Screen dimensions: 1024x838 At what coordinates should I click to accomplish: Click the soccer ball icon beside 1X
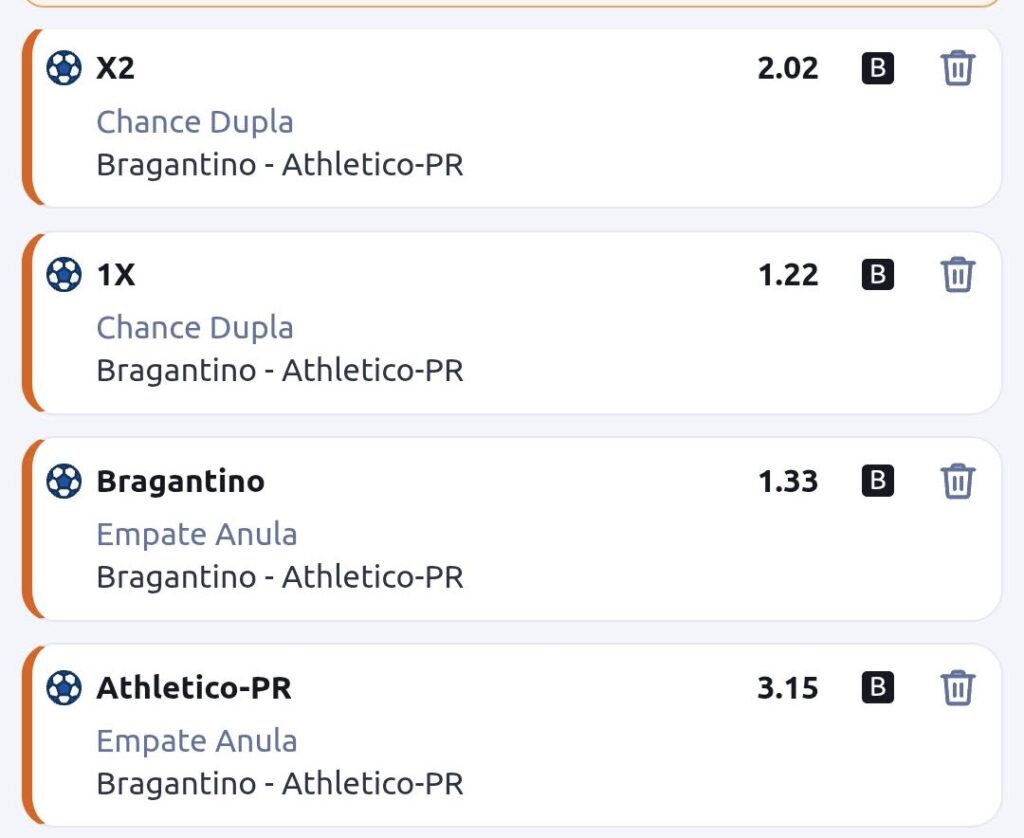(x=64, y=274)
